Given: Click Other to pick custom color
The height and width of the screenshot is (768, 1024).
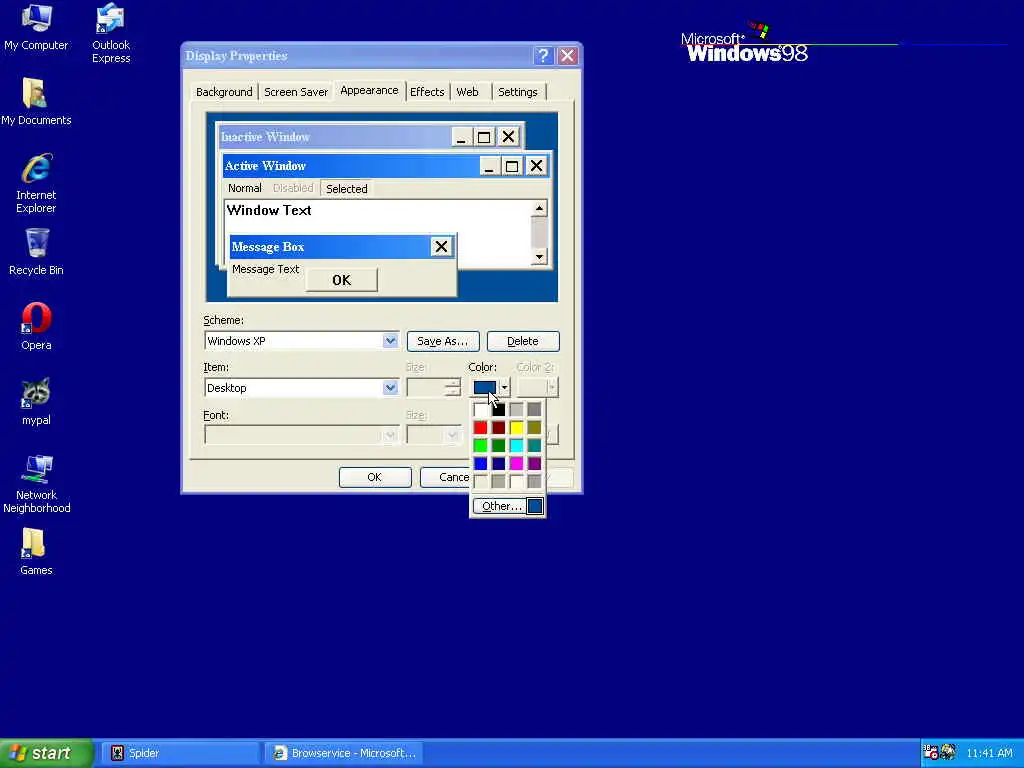Looking at the screenshot, I should point(499,506).
